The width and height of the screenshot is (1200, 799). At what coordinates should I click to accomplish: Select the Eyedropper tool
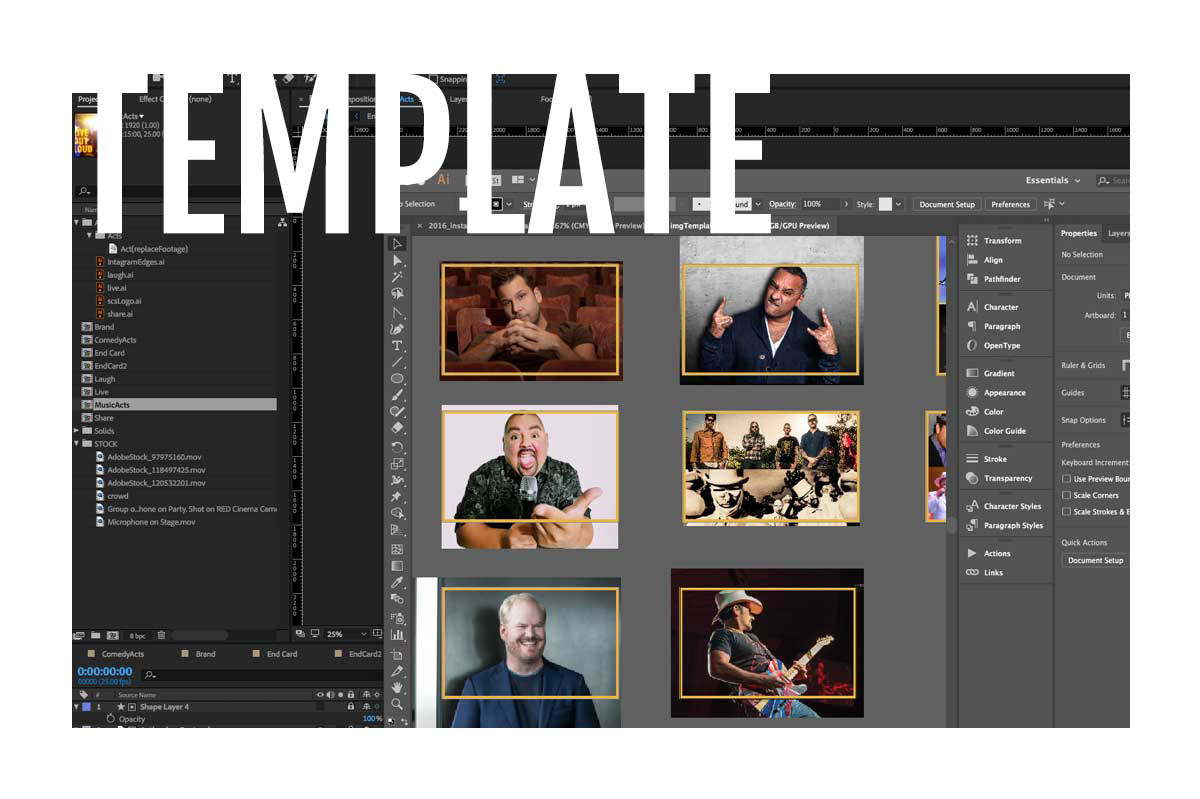tap(397, 582)
